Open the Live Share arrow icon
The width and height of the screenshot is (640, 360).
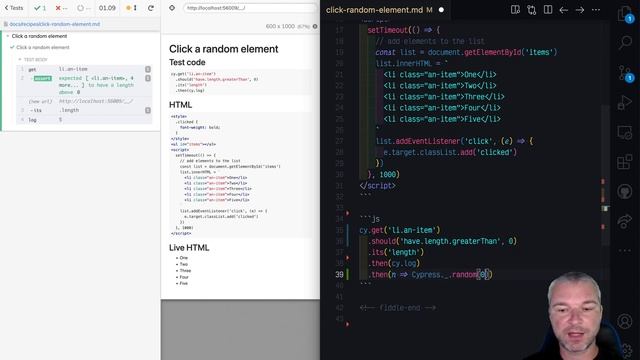(x=625, y=221)
